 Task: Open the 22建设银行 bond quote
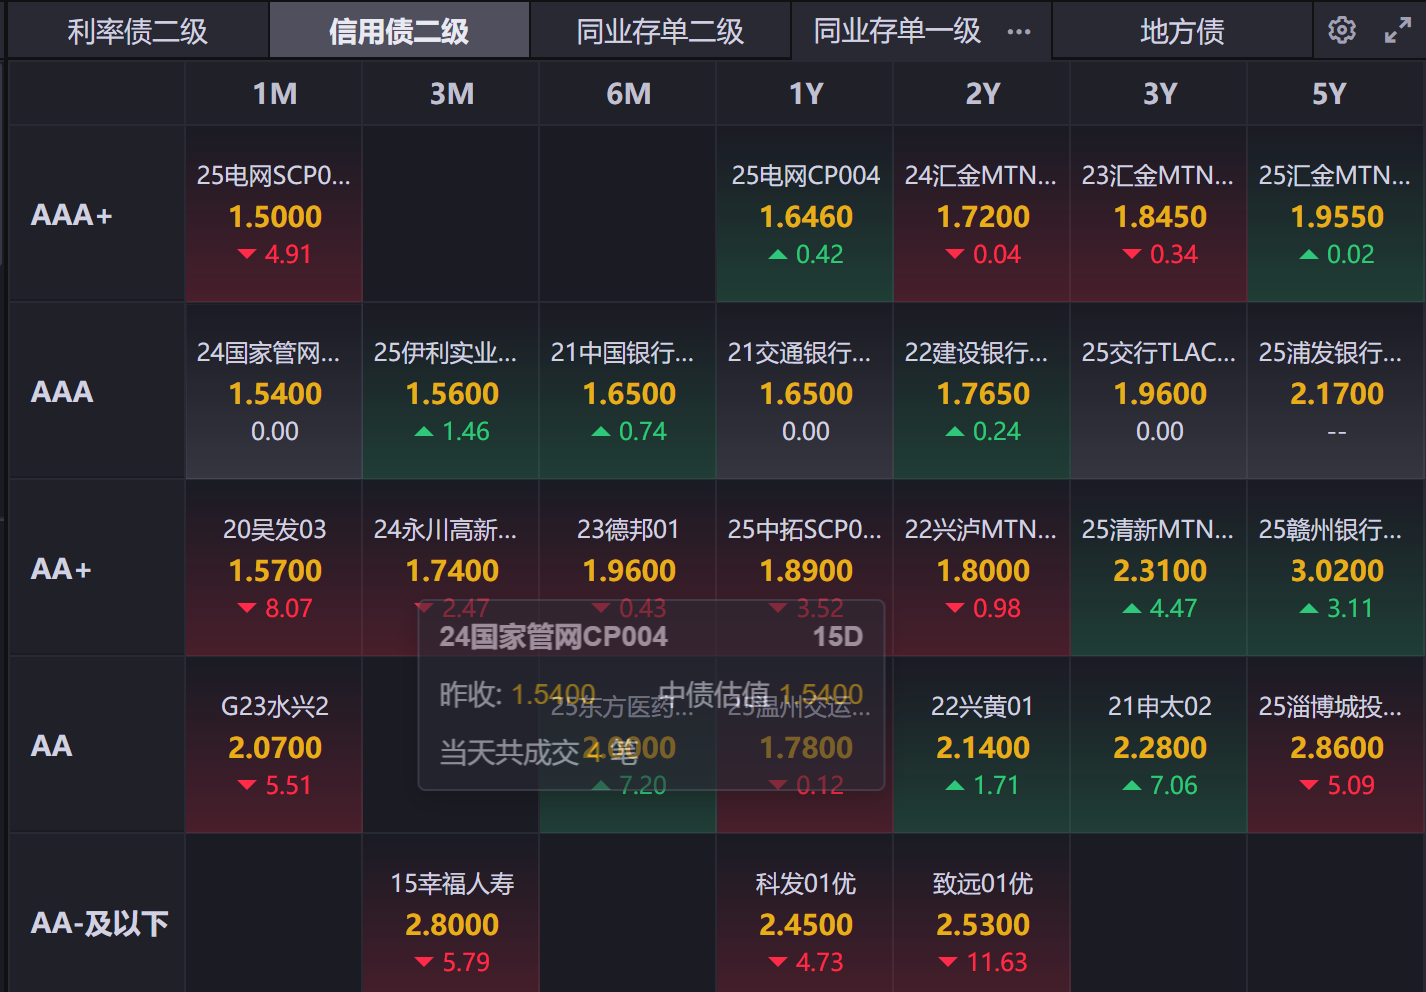(982, 391)
